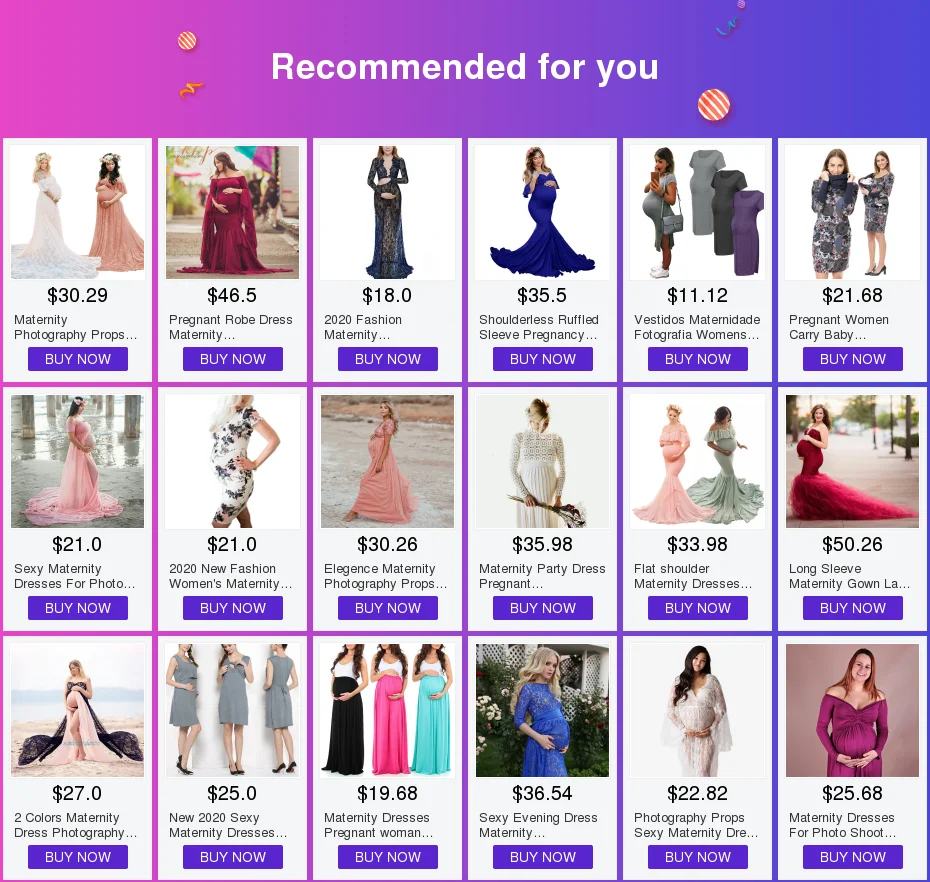Buy the $46.5 Pregnant Robe Dress

(232, 359)
